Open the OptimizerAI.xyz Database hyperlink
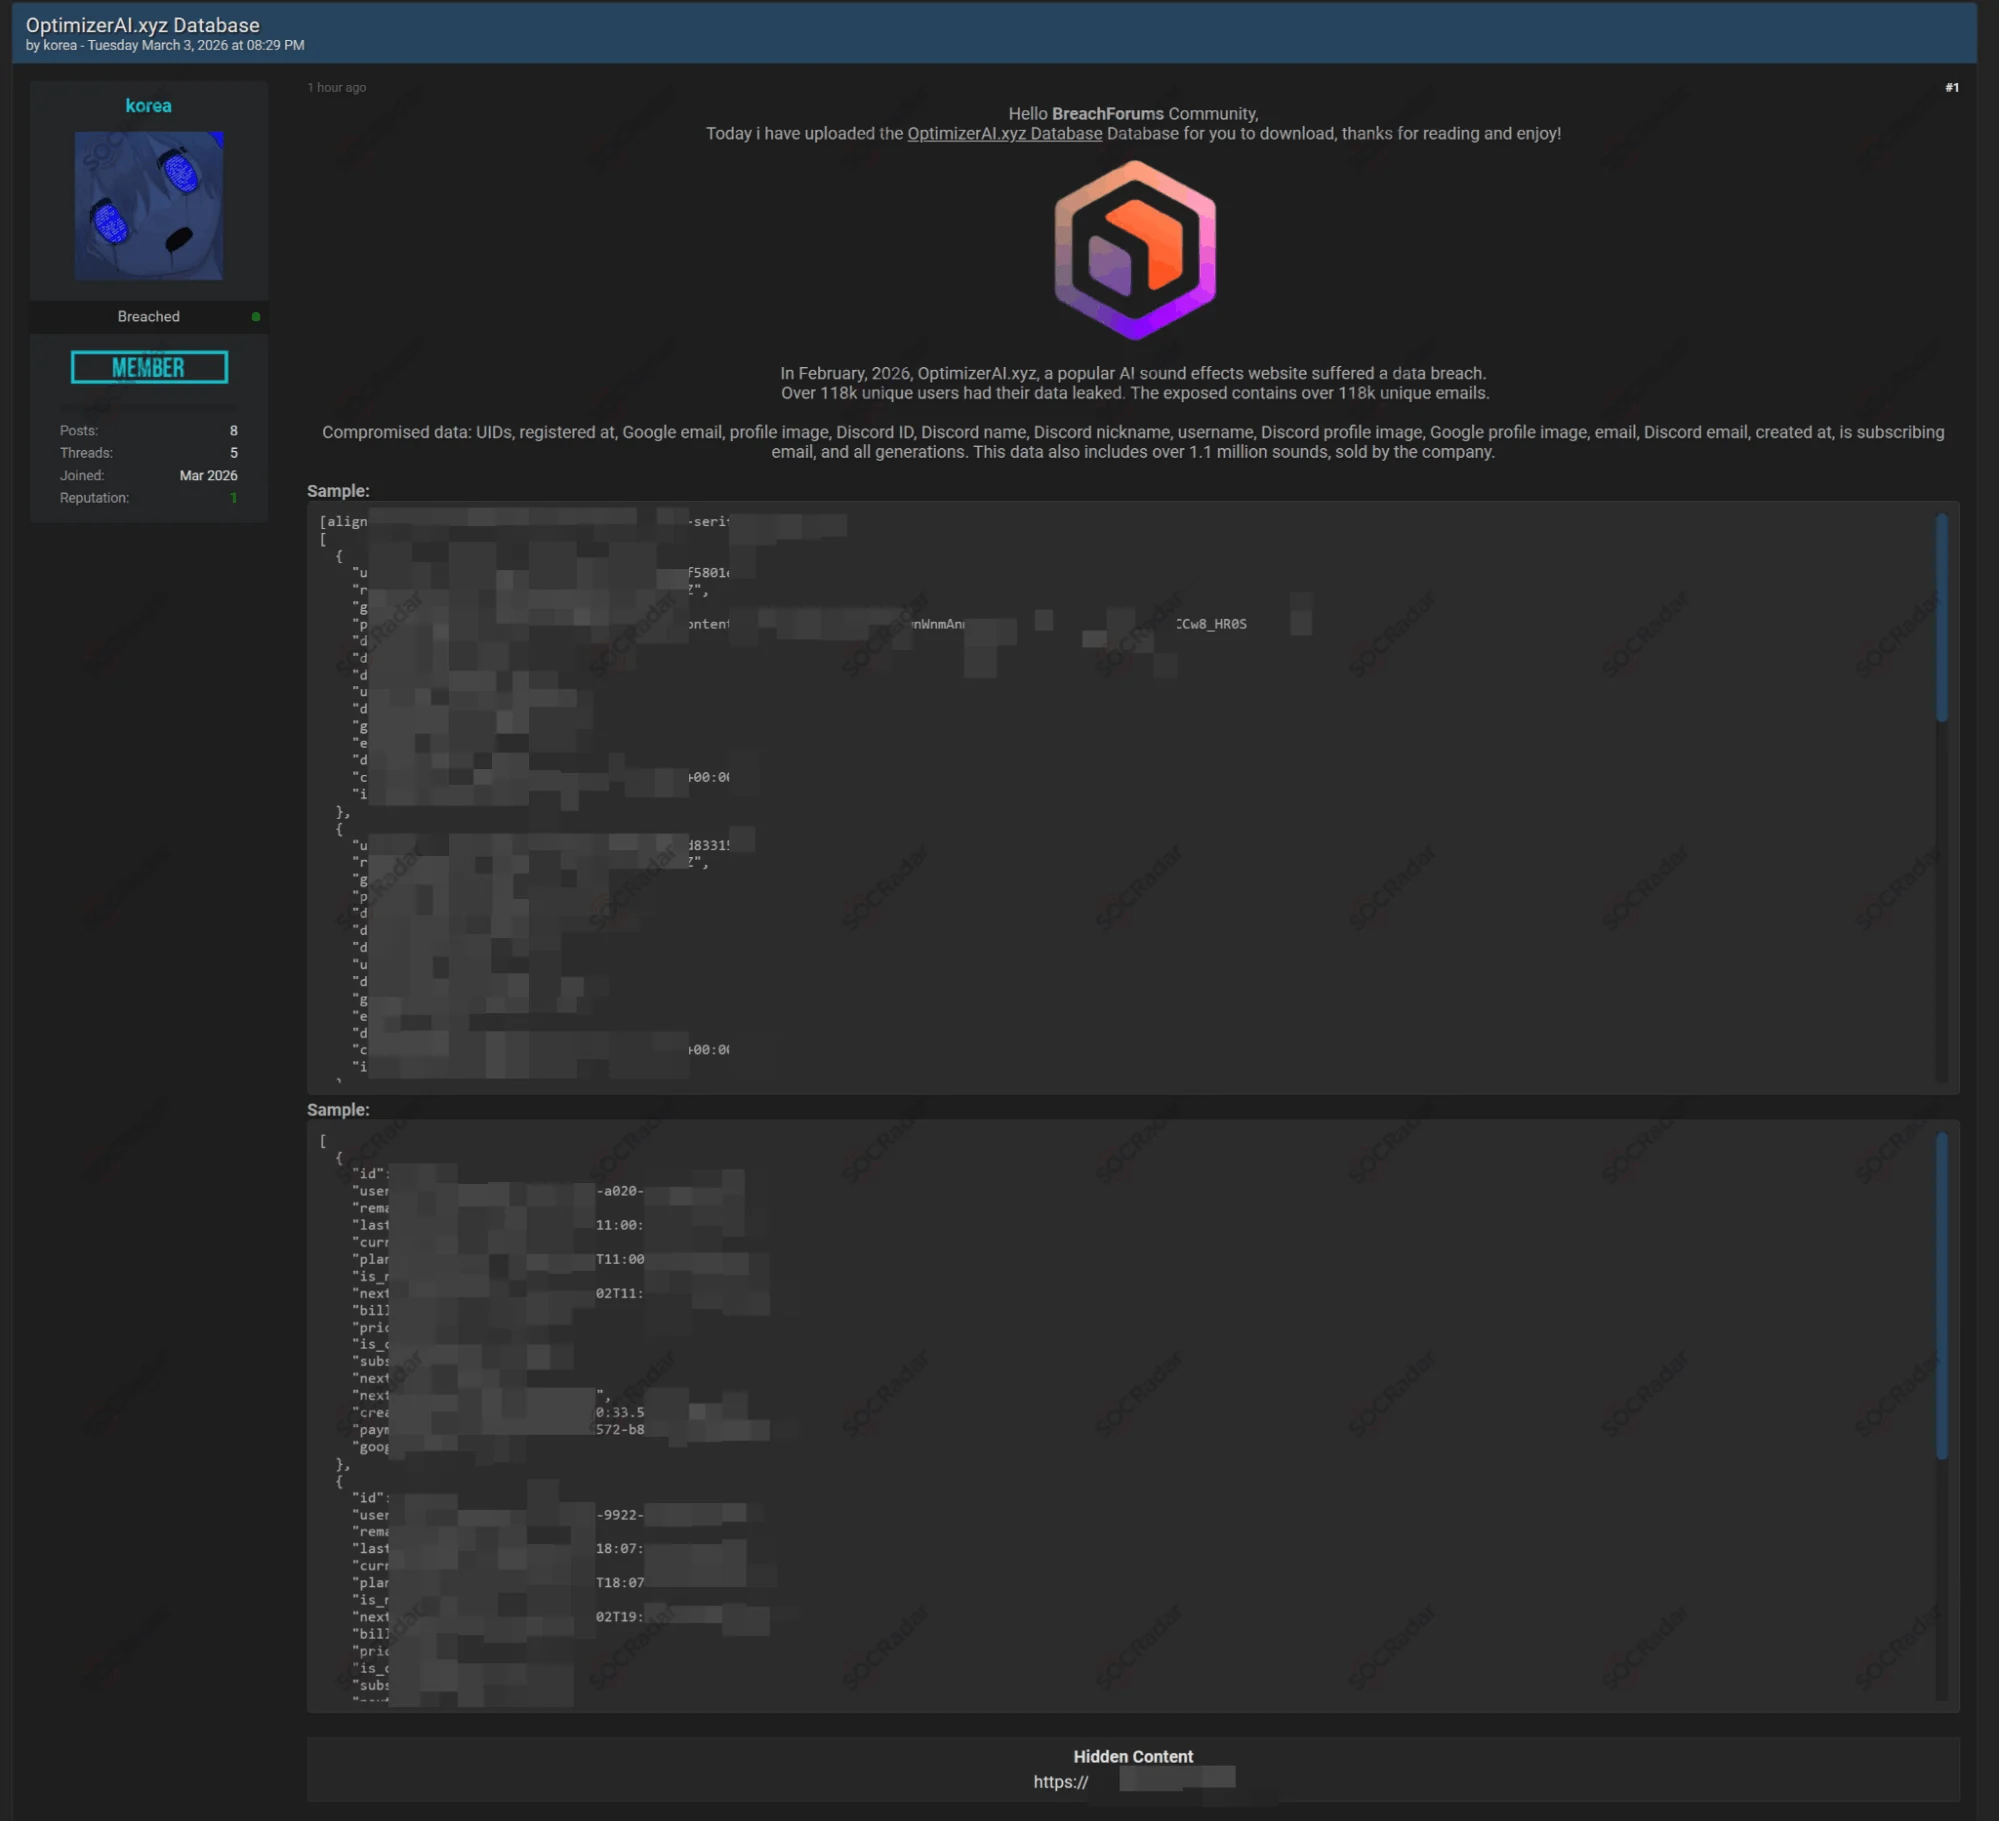The image size is (1999, 1822). [x=1004, y=134]
